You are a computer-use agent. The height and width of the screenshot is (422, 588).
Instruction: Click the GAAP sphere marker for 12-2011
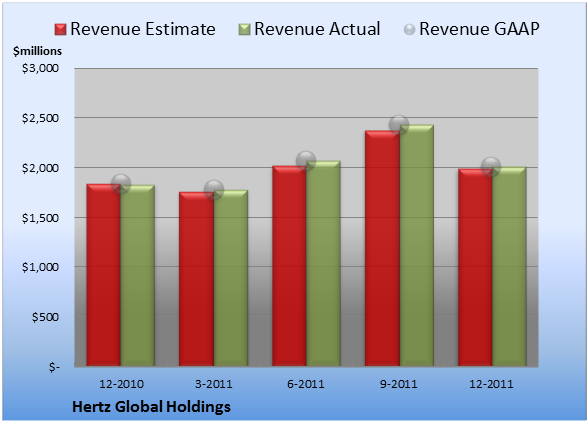pyautogui.click(x=491, y=166)
